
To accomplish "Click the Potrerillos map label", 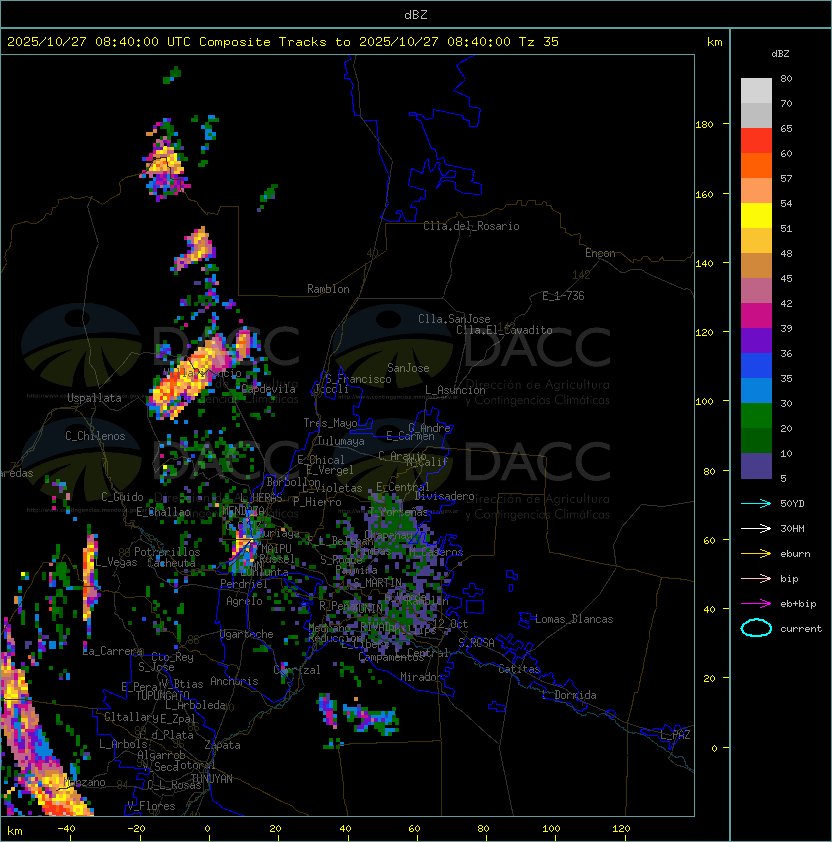I will (167, 552).
